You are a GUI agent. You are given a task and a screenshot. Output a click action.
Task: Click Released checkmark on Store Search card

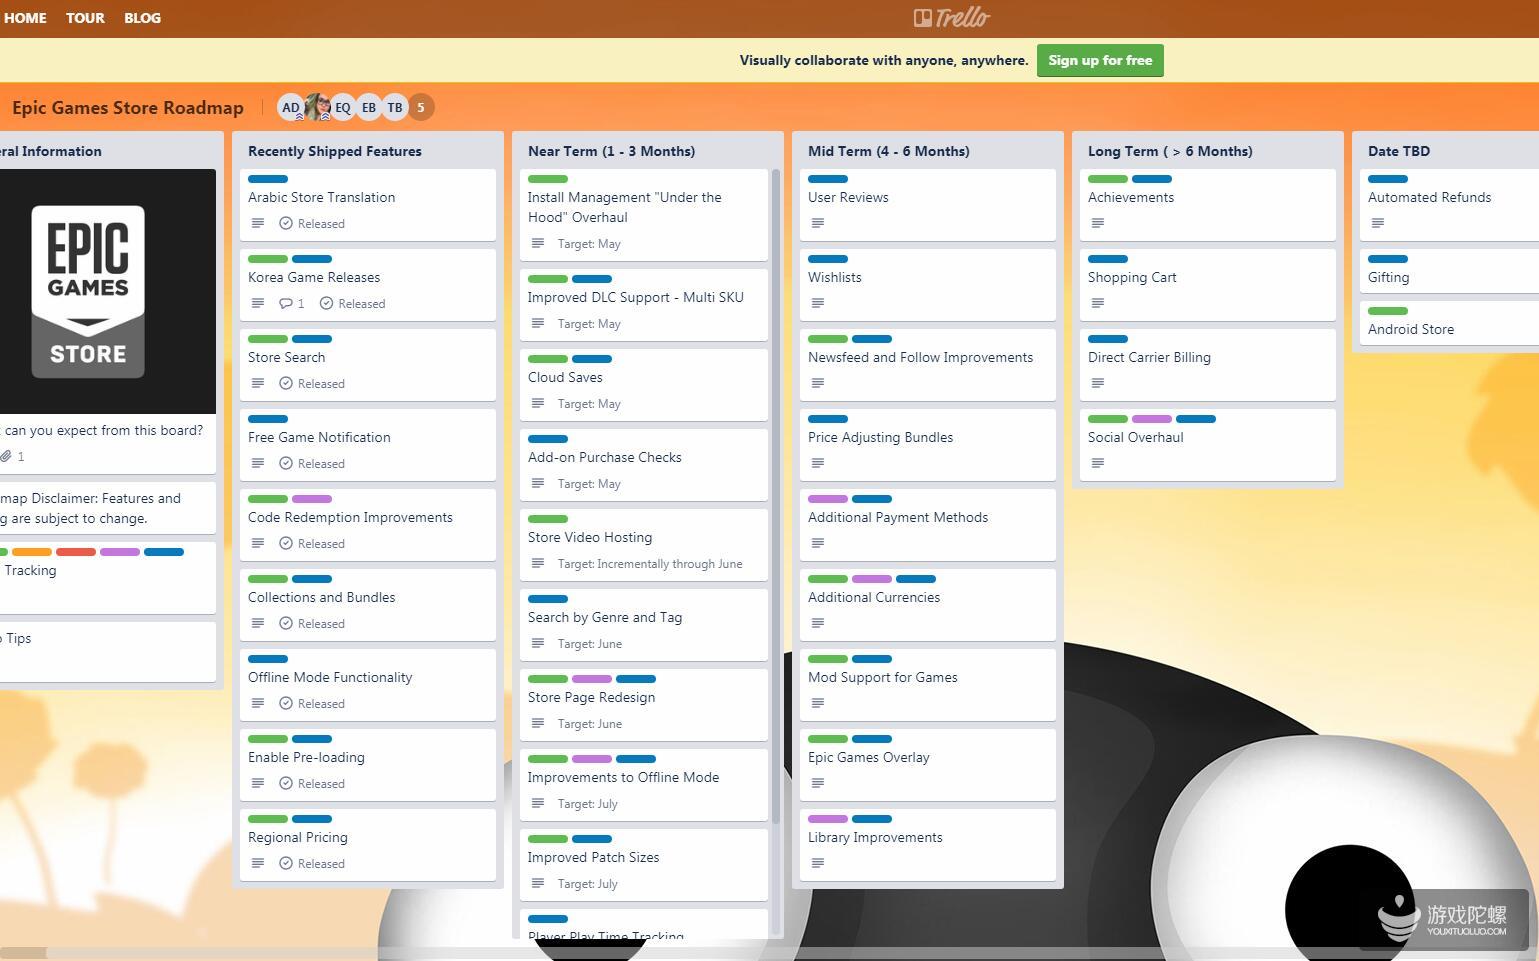coord(286,383)
